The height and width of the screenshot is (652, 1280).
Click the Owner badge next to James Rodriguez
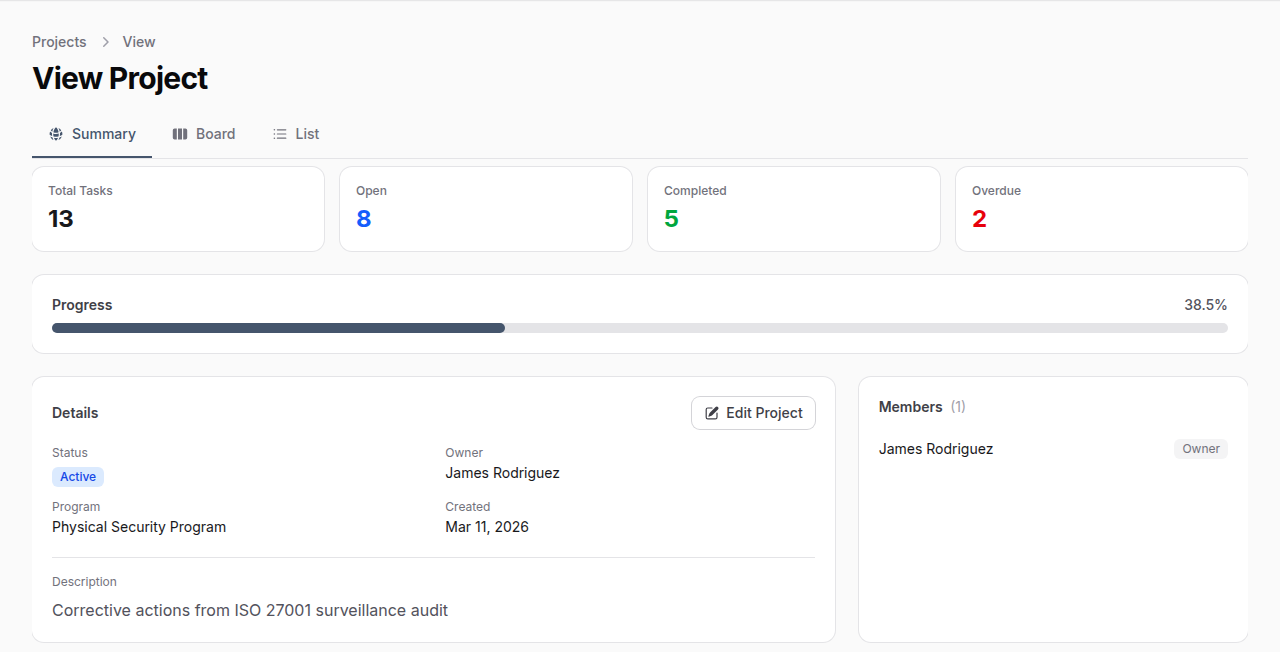pos(1200,448)
